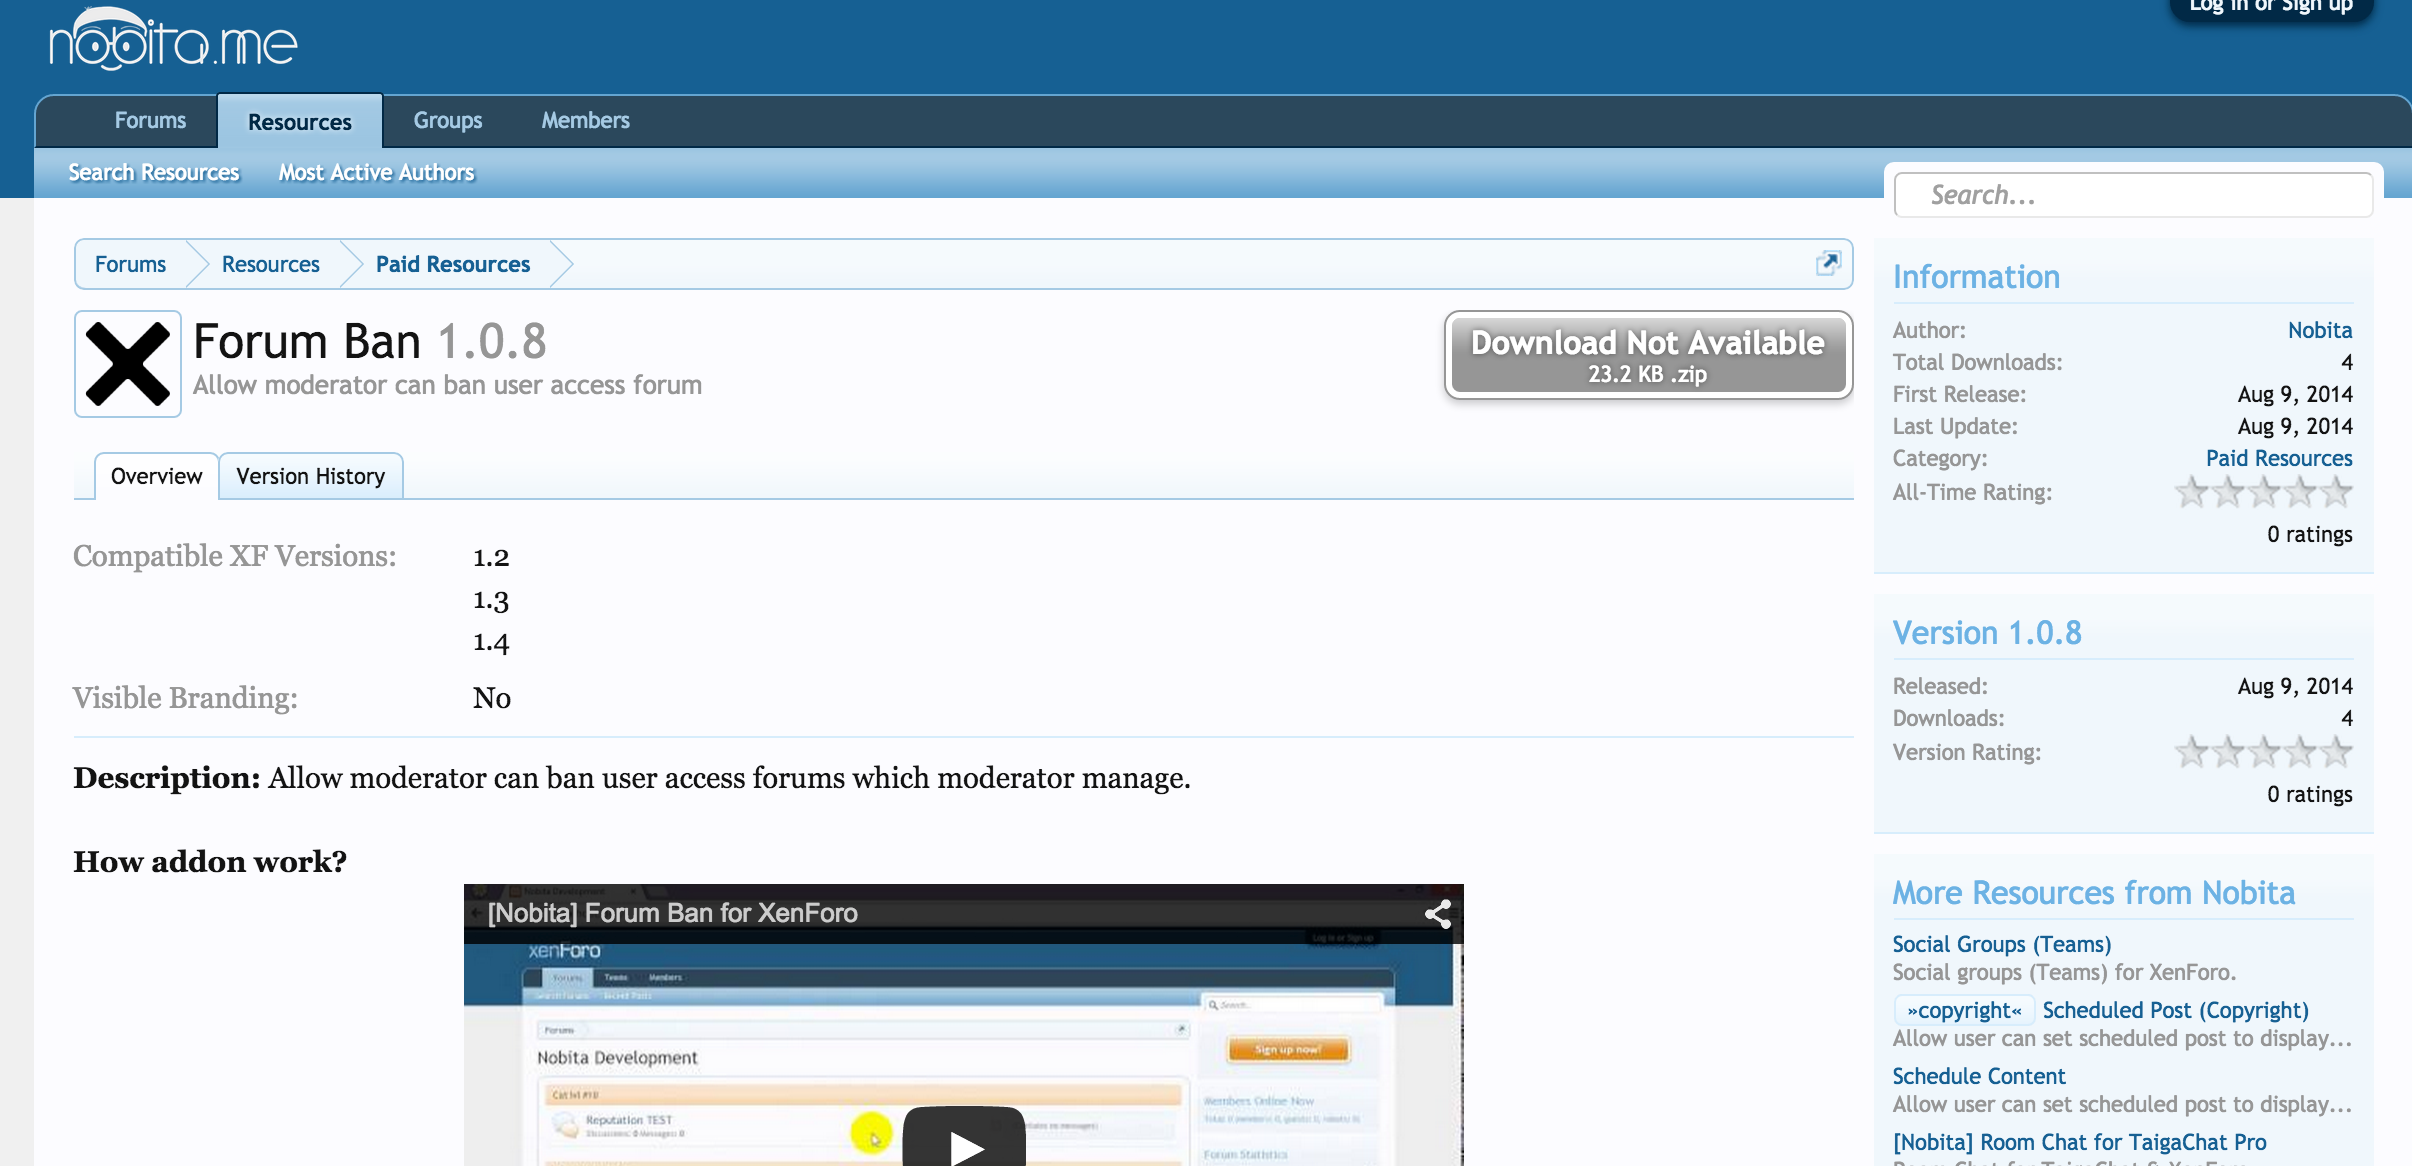Switch to the Overview tab

coord(157,476)
